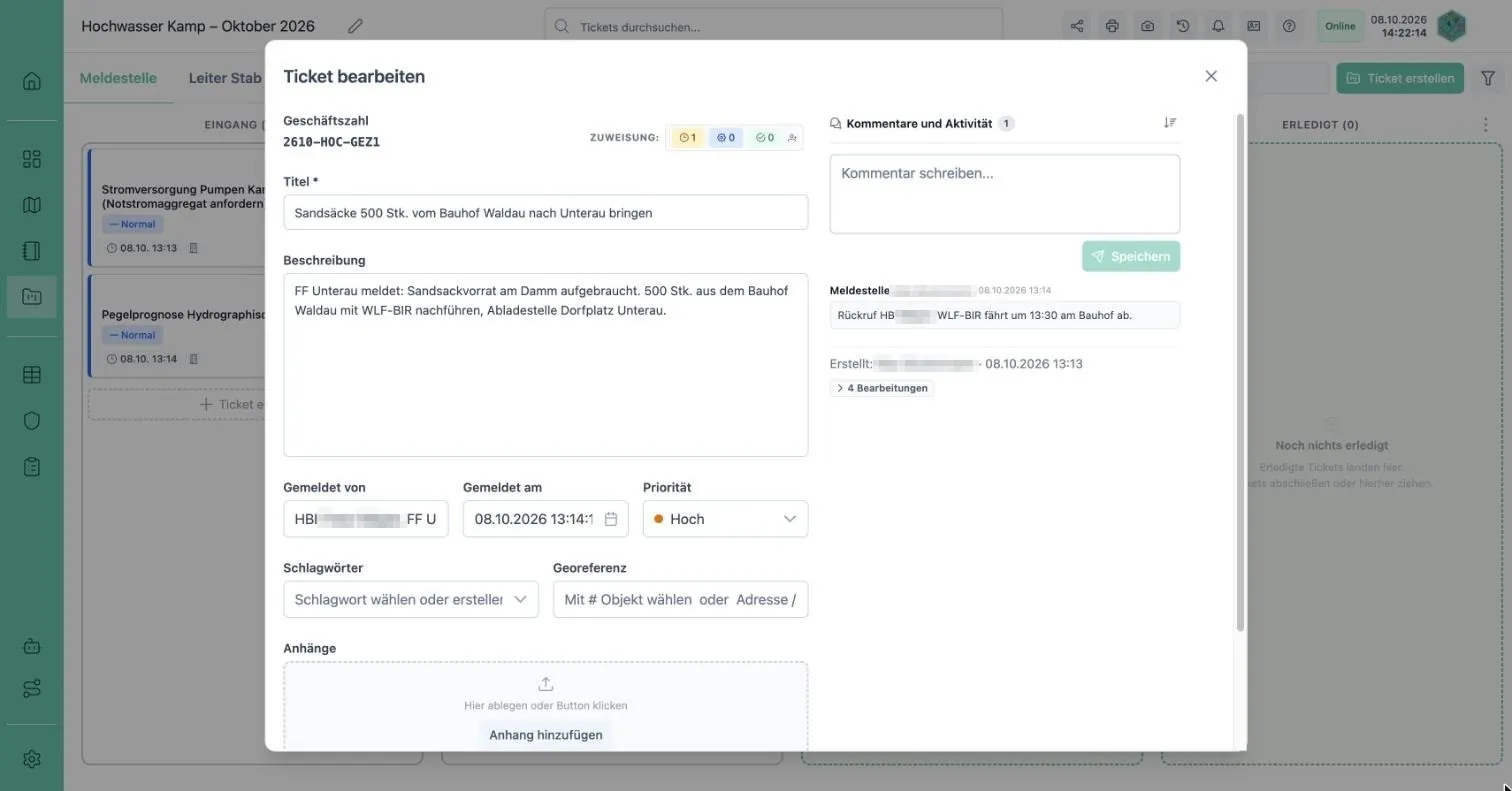Click the Tickets durchsuchen search box
Image resolution: width=1512 pixels, height=791 pixels.
tap(774, 27)
